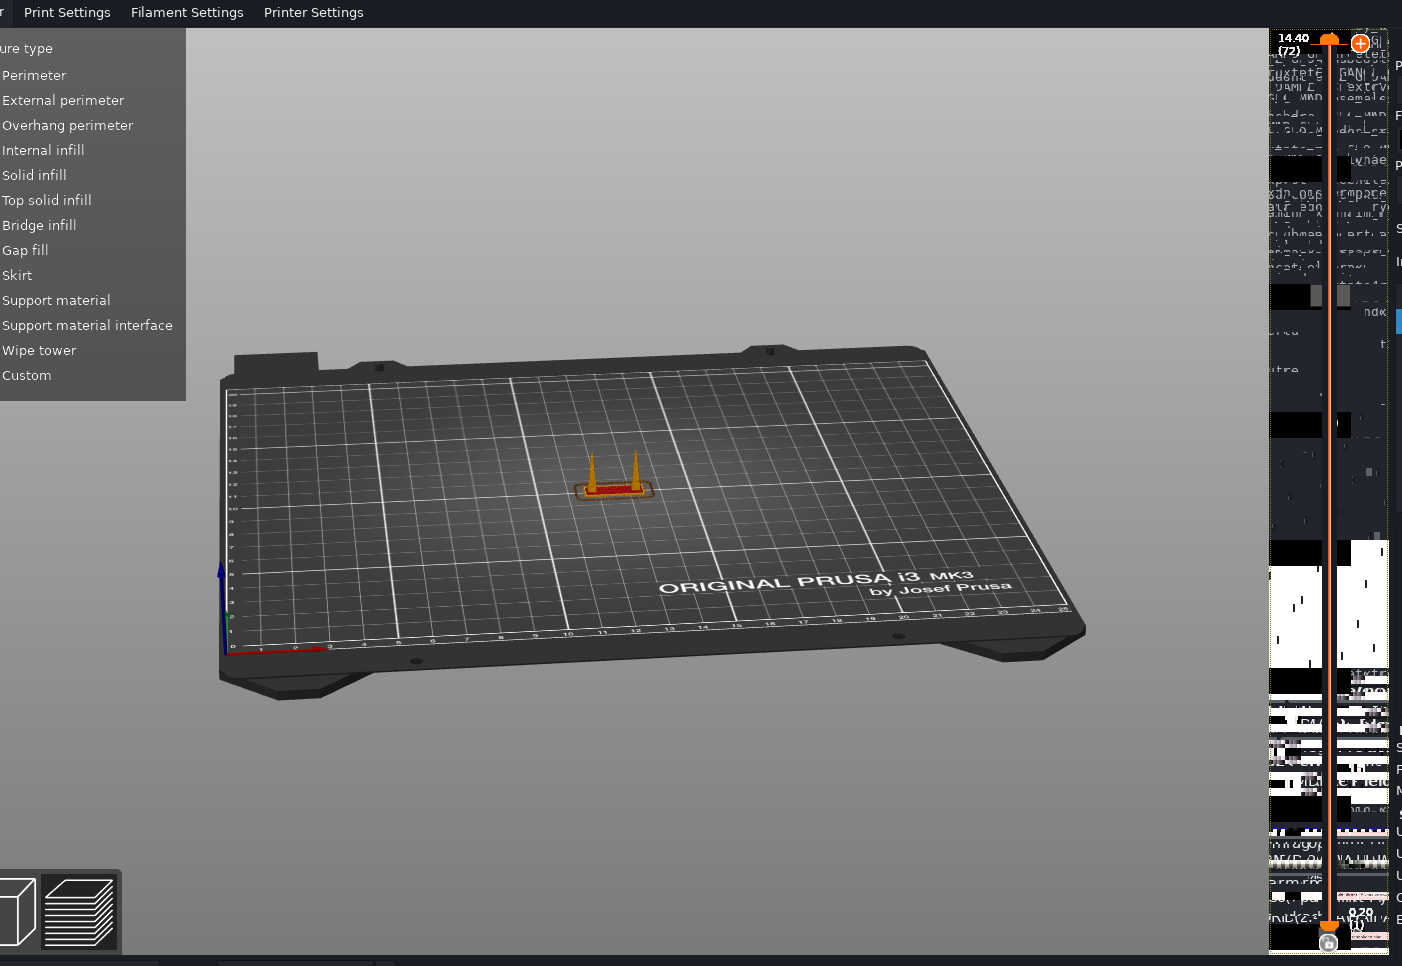
Task: Toggle Custom in the legend
Action: [26, 376]
